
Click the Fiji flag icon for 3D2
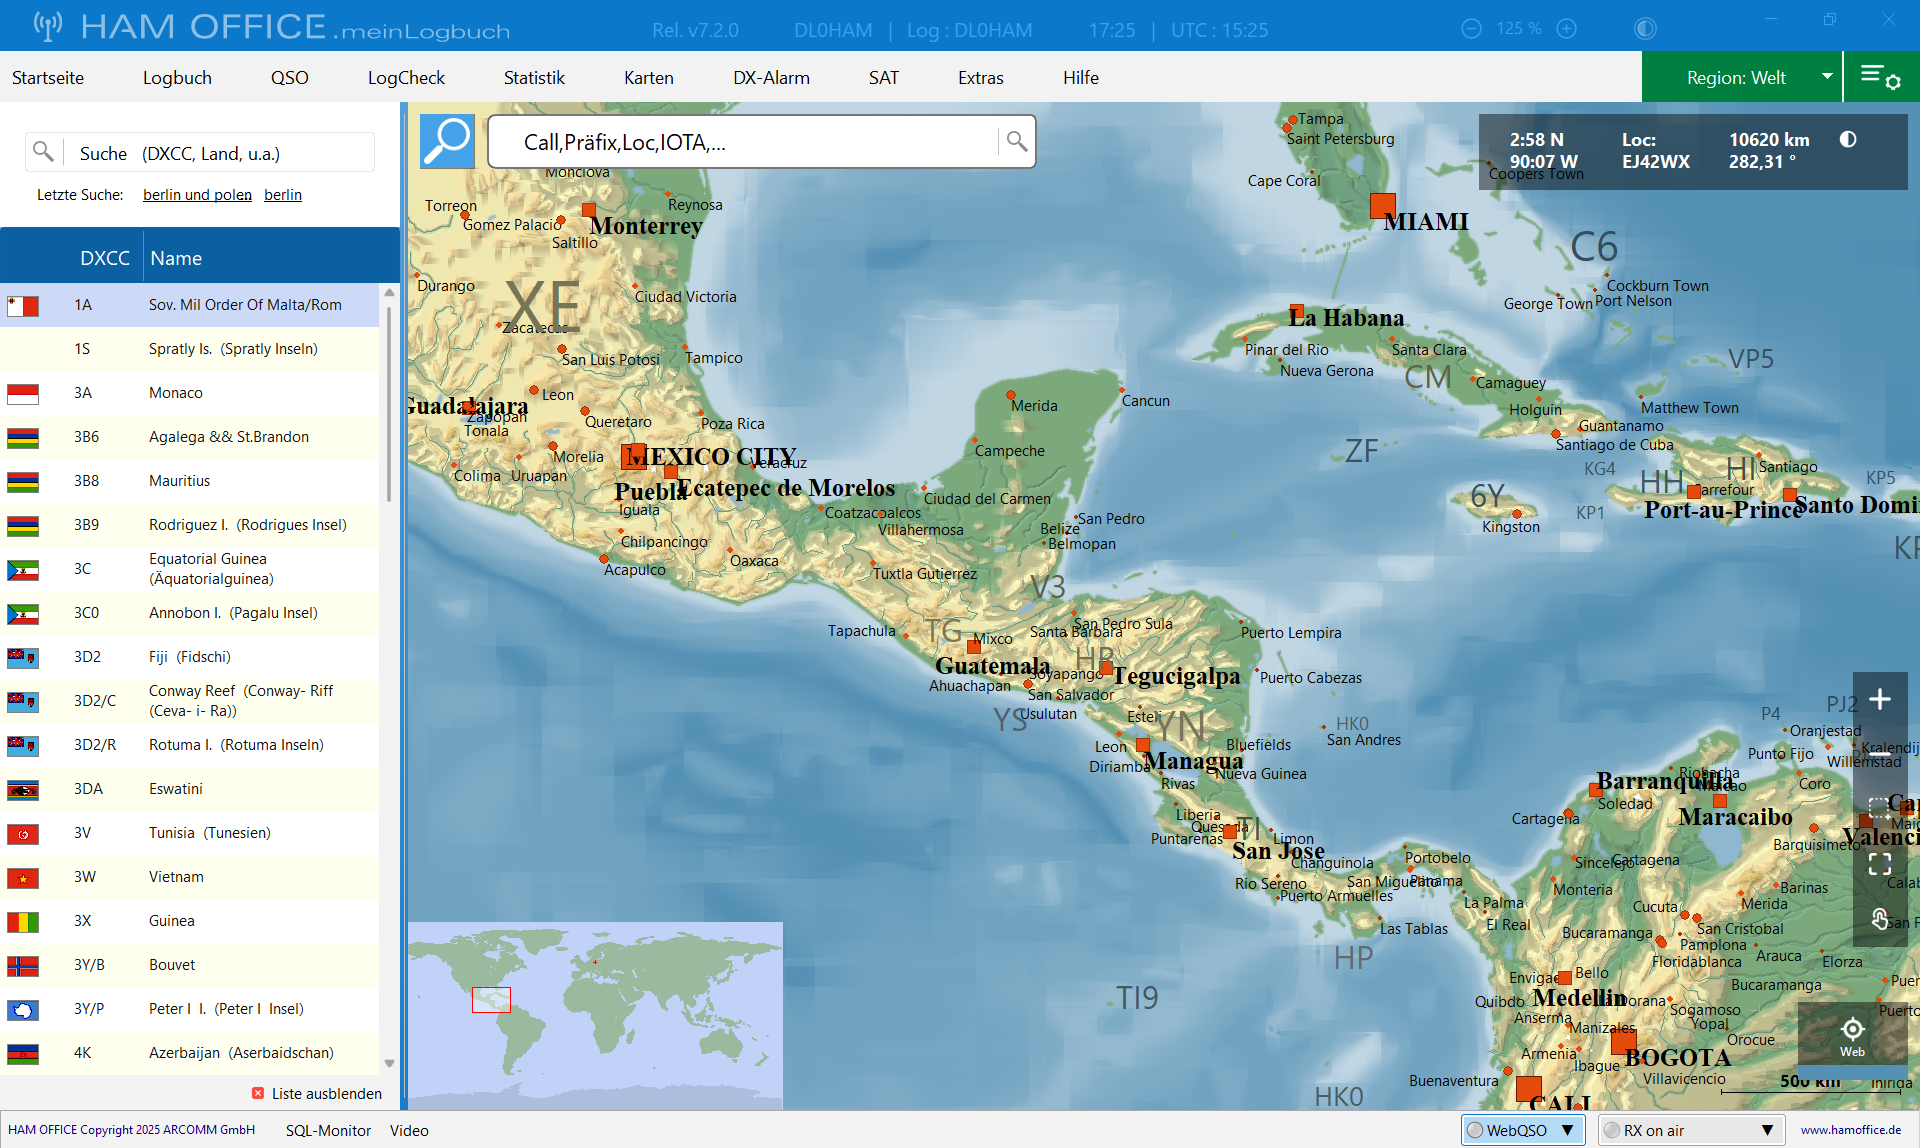click(23, 658)
